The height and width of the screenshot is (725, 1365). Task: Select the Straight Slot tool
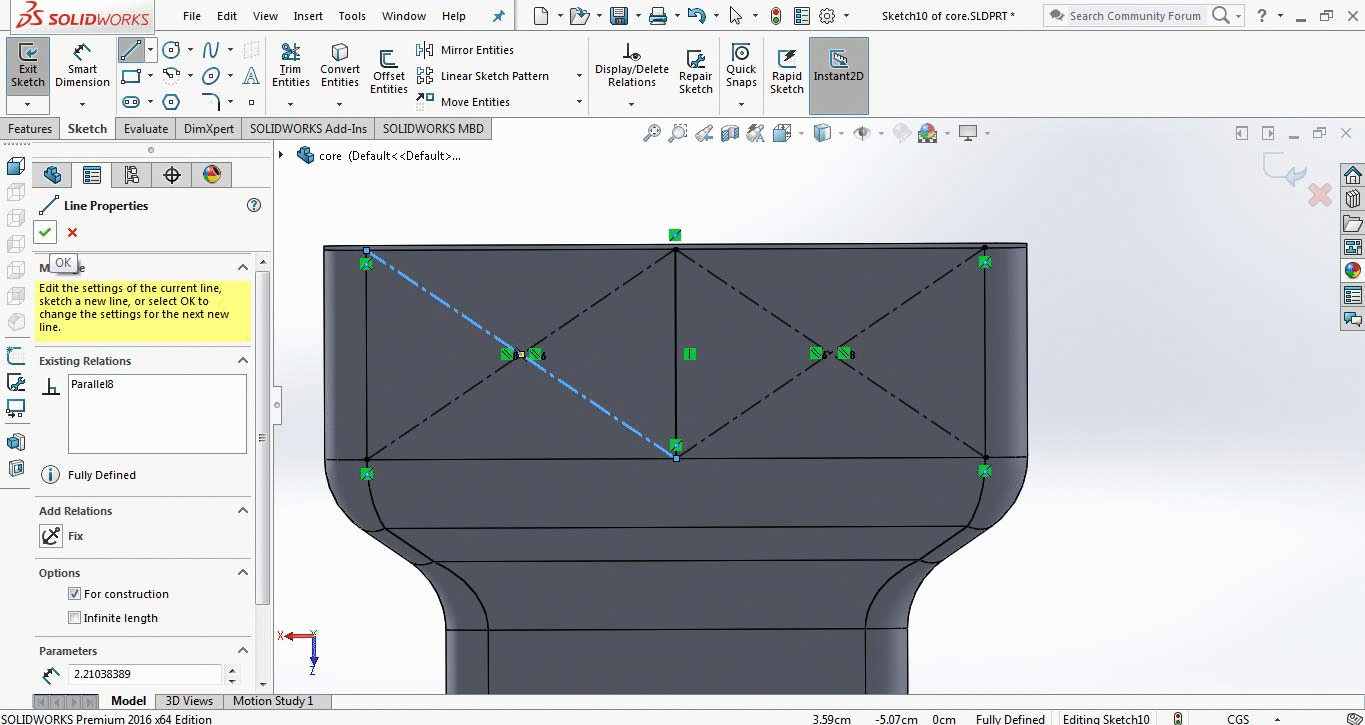(x=130, y=102)
